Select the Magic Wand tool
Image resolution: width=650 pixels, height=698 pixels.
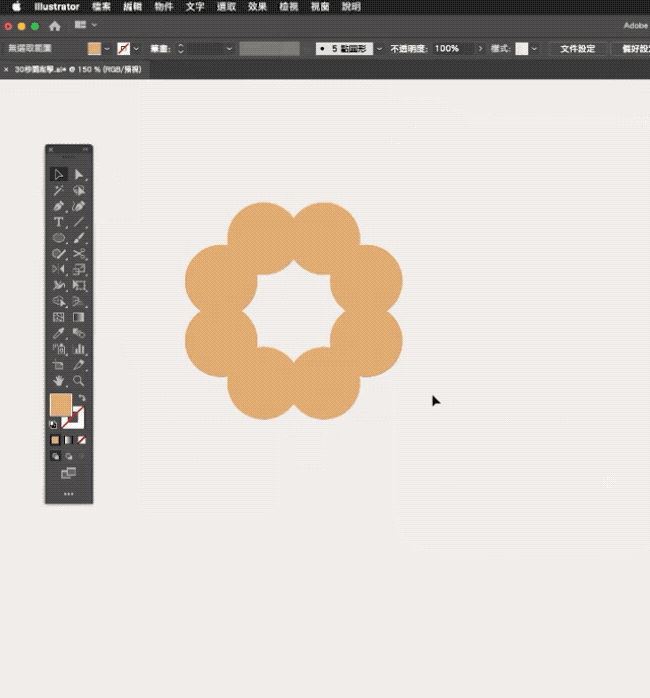[59, 190]
